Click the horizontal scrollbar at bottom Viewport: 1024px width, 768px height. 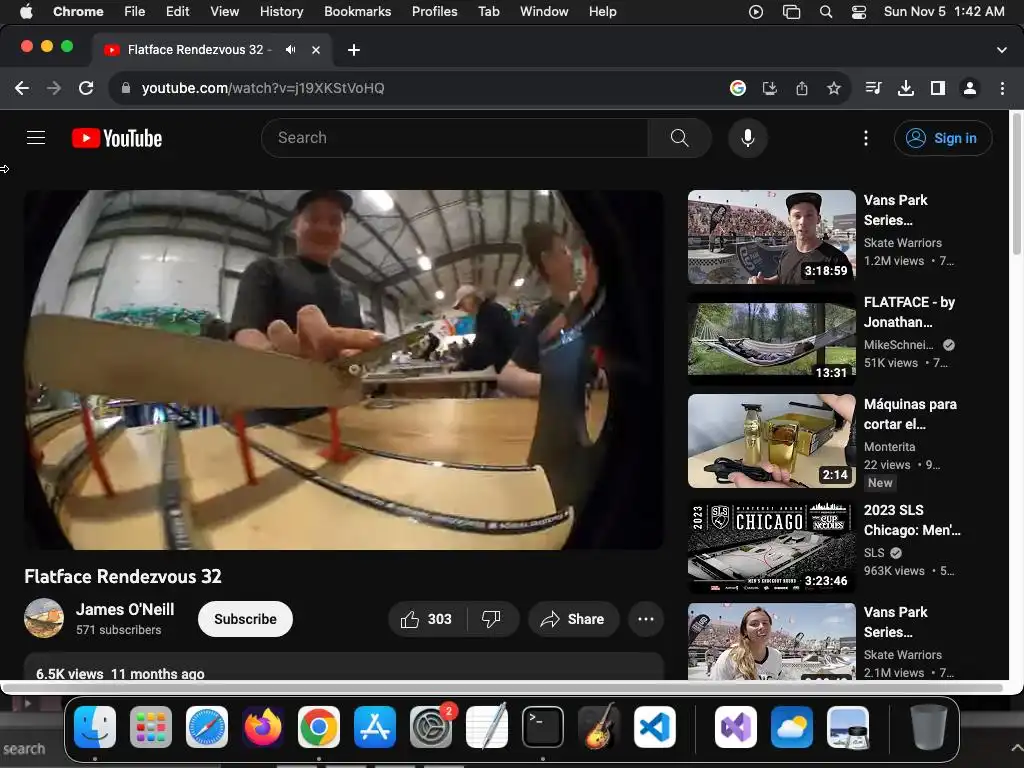pyautogui.click(x=503, y=688)
